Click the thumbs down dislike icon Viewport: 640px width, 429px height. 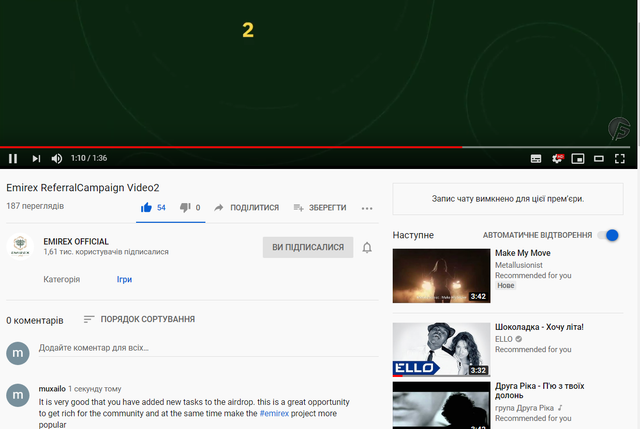(x=185, y=208)
